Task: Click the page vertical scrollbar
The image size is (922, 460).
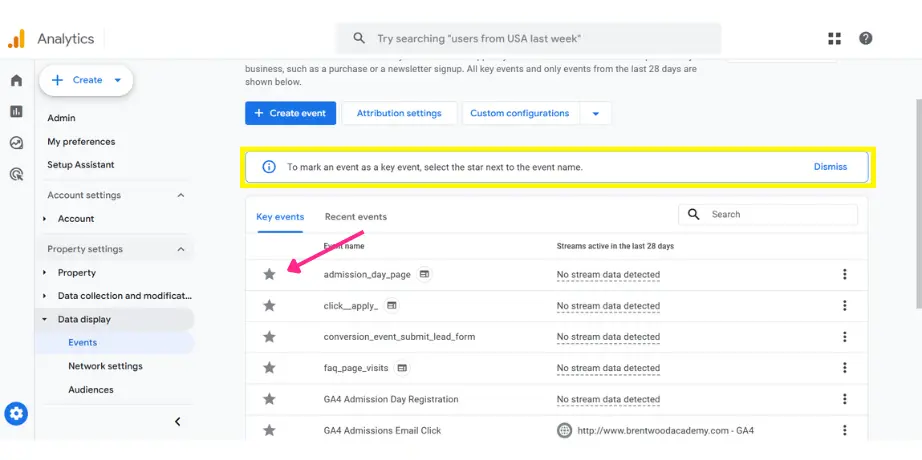Action: pyautogui.click(x=915, y=200)
